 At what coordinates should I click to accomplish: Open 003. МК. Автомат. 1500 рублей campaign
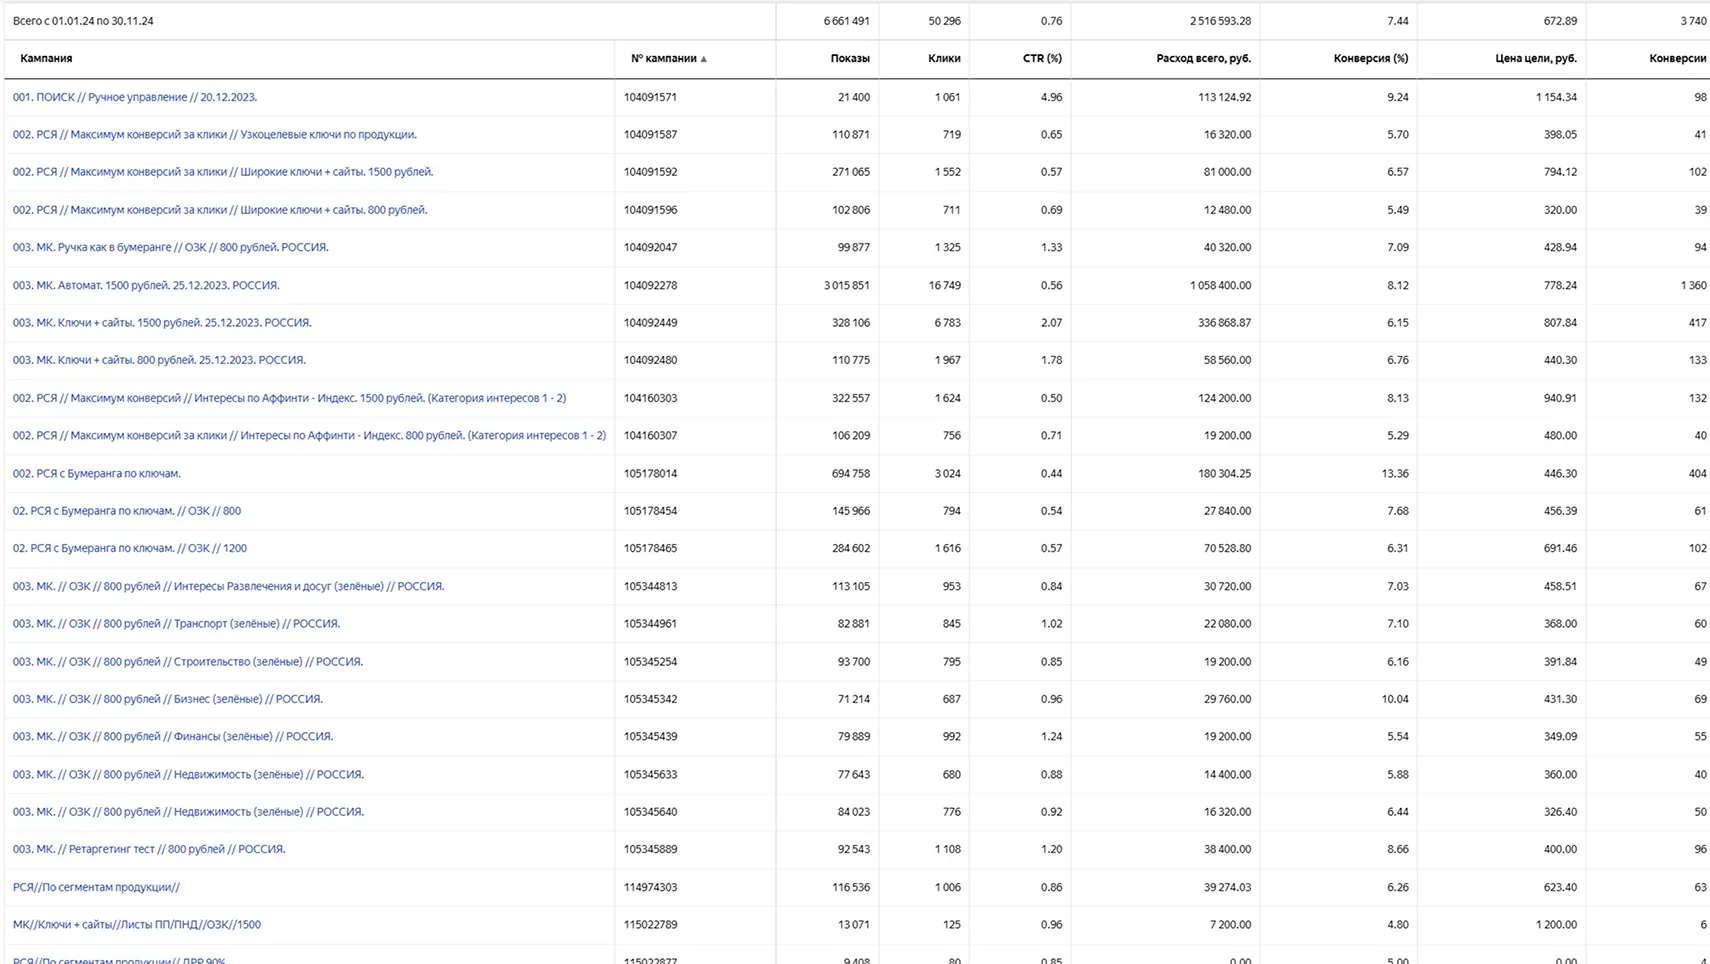146,285
